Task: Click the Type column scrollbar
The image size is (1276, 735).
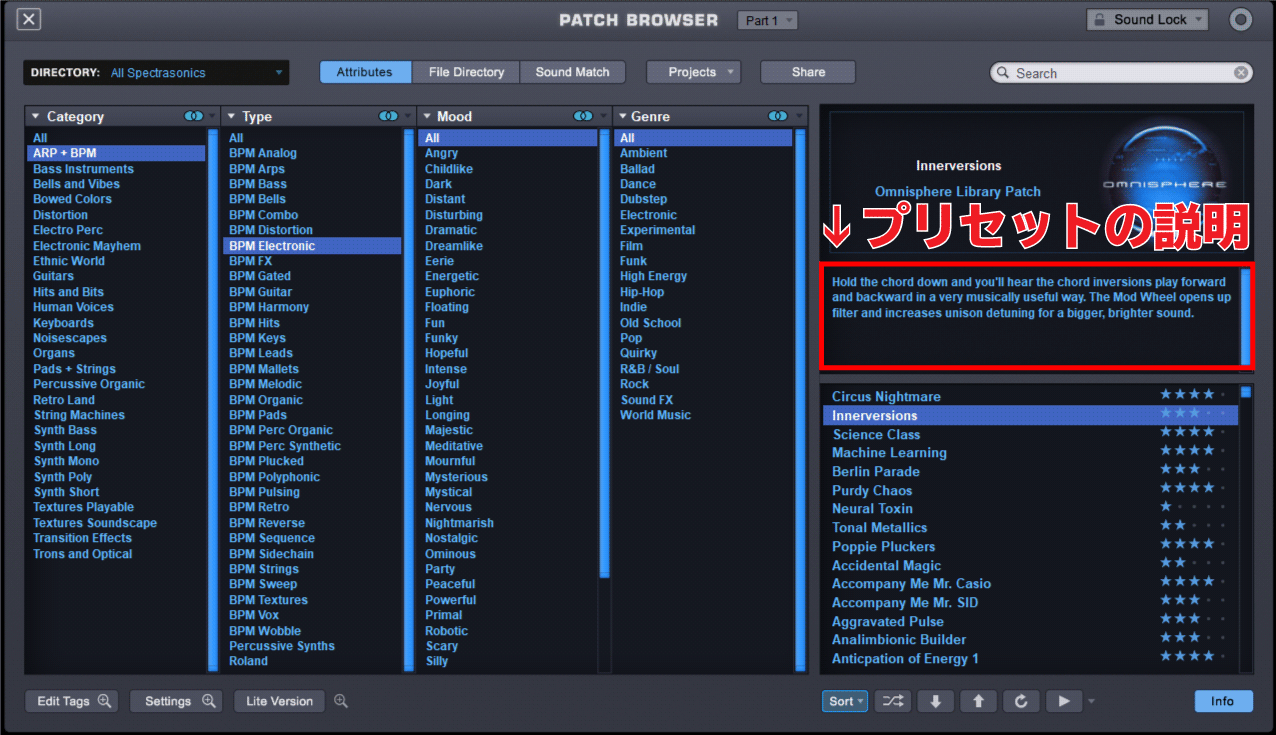Action: click(408, 400)
